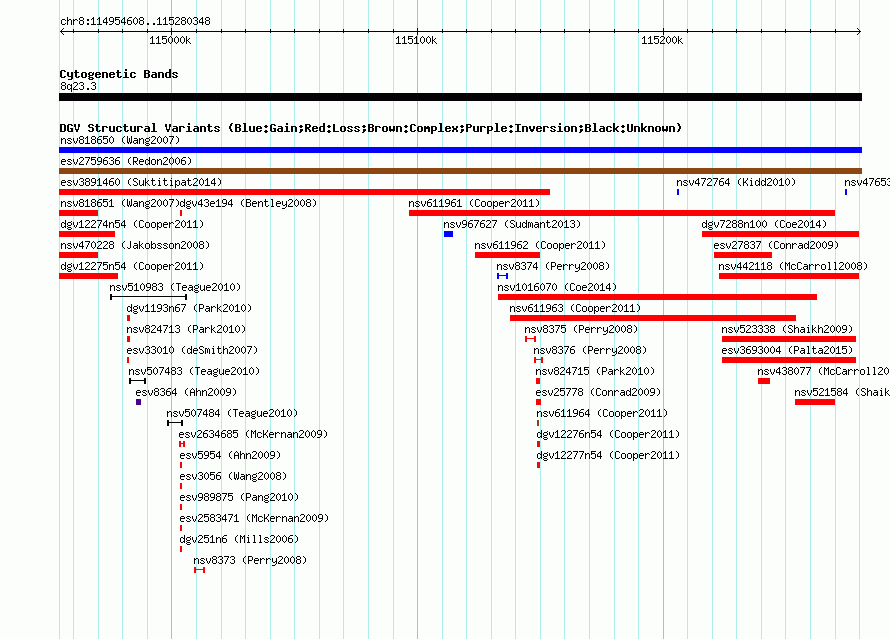Click the black 8q23.3 cytogenetic band bar
The height and width of the screenshot is (639, 890).
460,97
